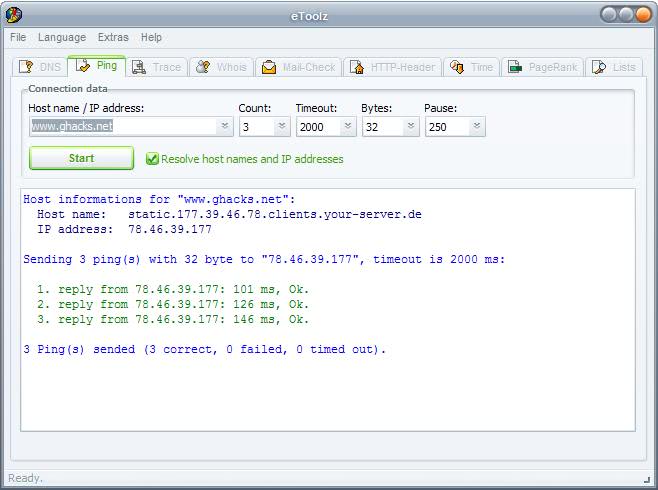658x490 pixels.
Task: Open the Timeout dropdown
Action: click(347, 127)
